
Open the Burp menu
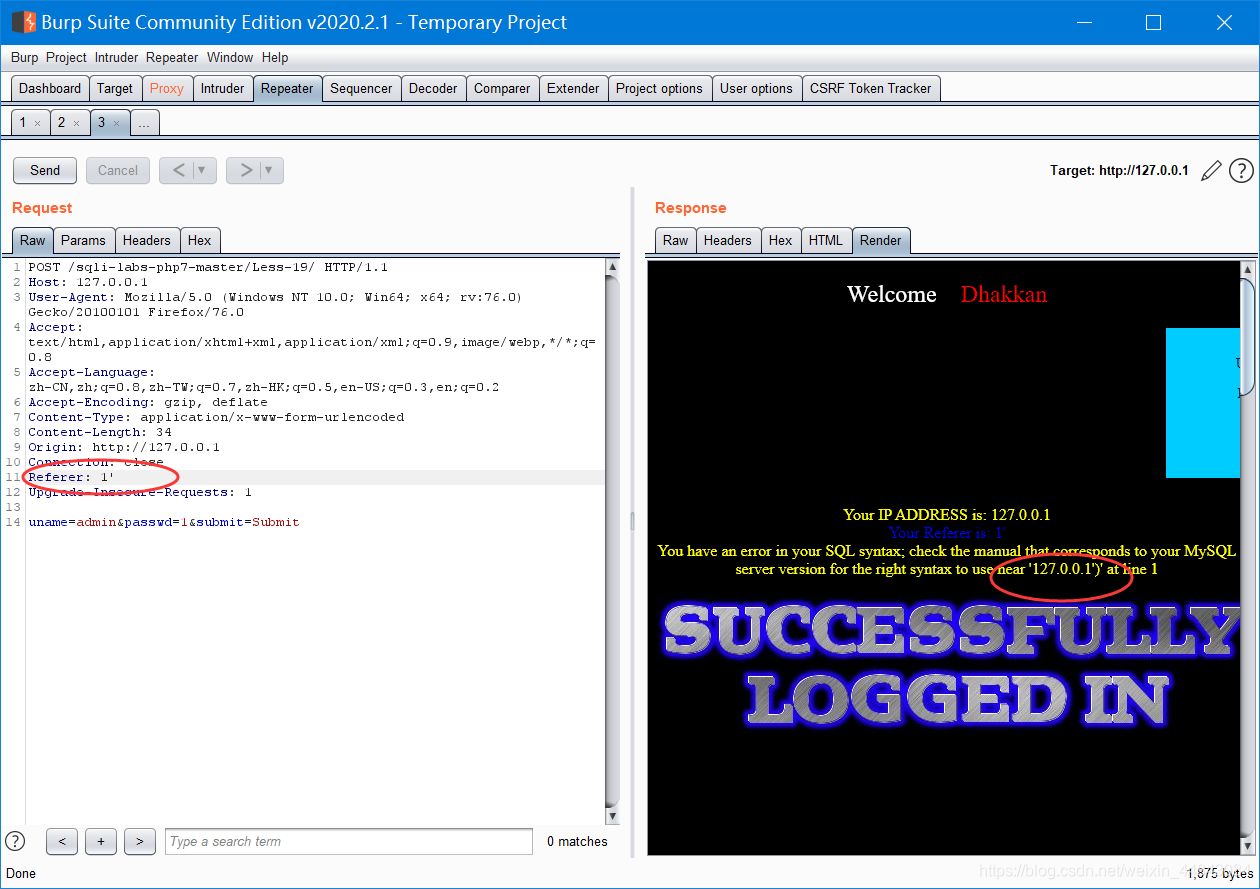25,58
